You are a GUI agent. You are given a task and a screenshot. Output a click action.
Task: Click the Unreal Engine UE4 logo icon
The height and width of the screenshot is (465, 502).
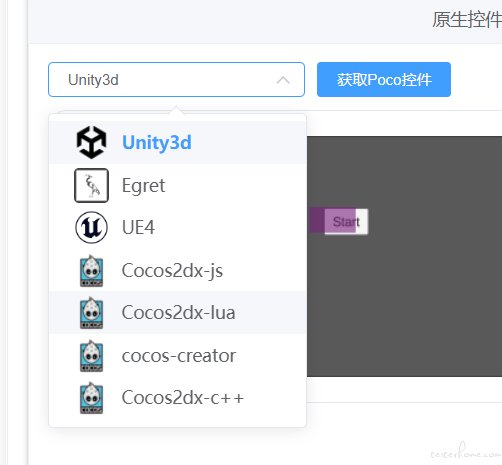click(x=91, y=227)
